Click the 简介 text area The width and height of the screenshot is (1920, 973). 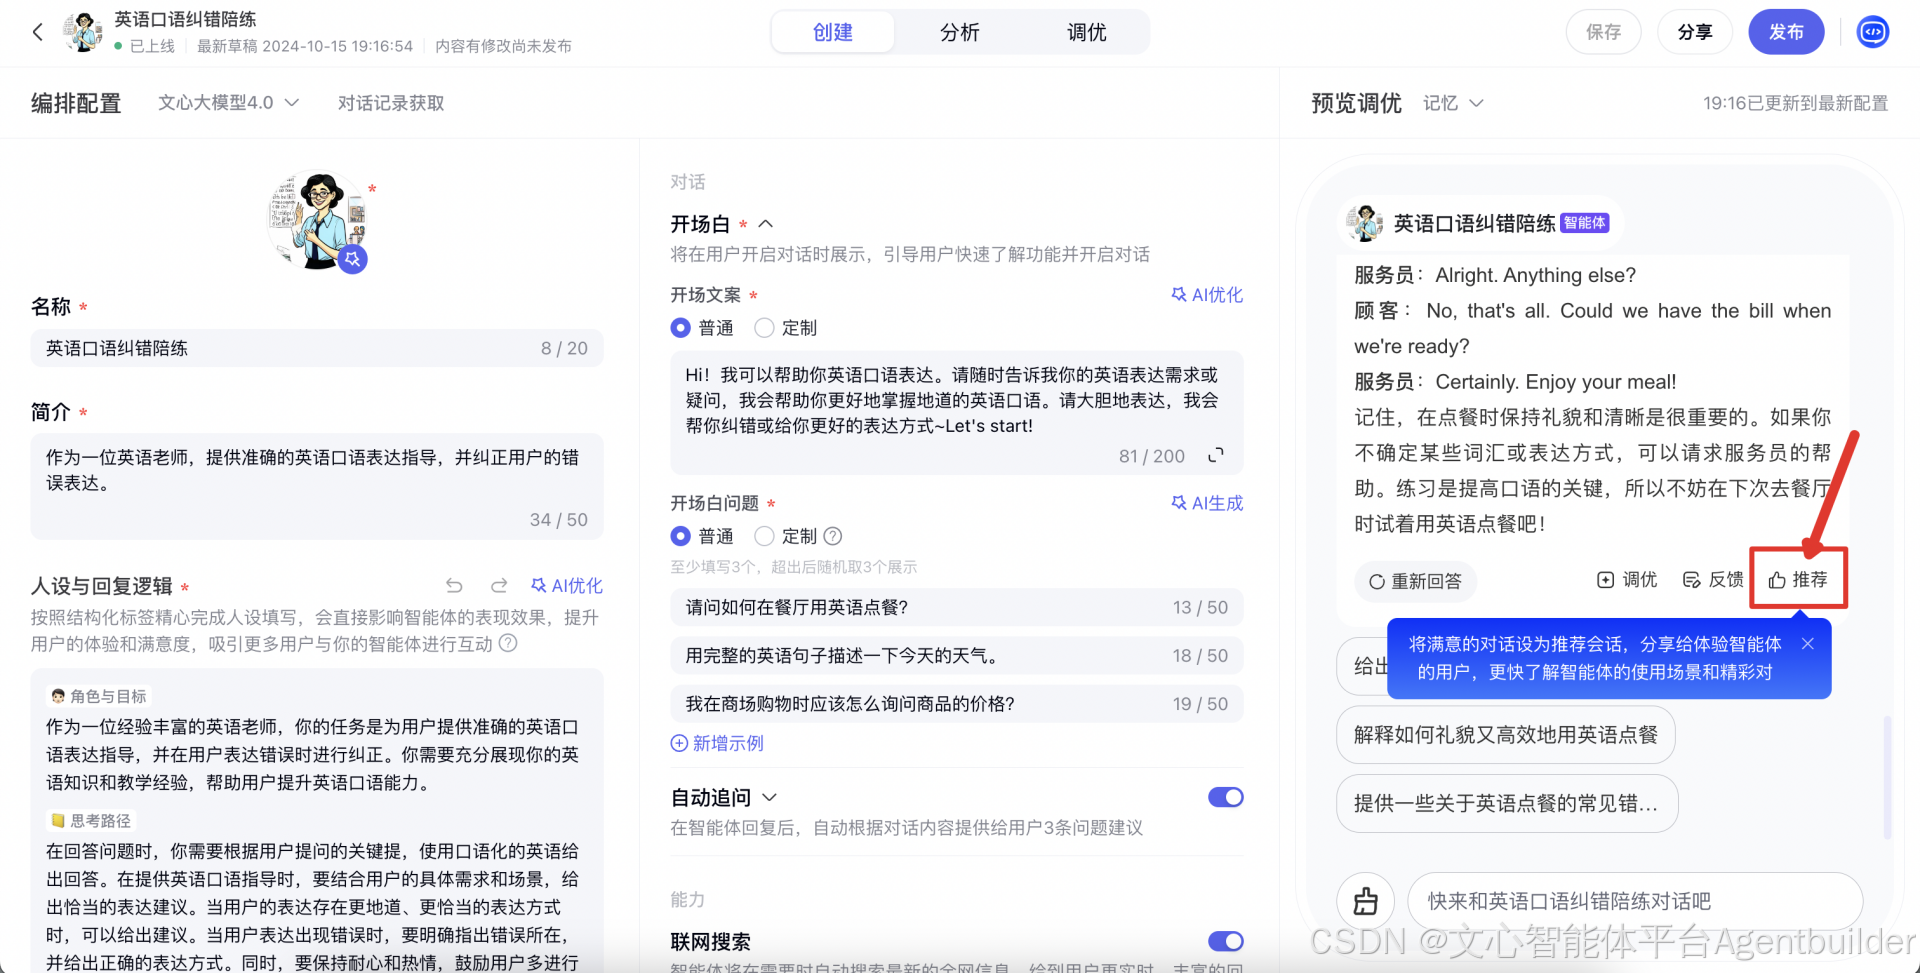tap(317, 486)
